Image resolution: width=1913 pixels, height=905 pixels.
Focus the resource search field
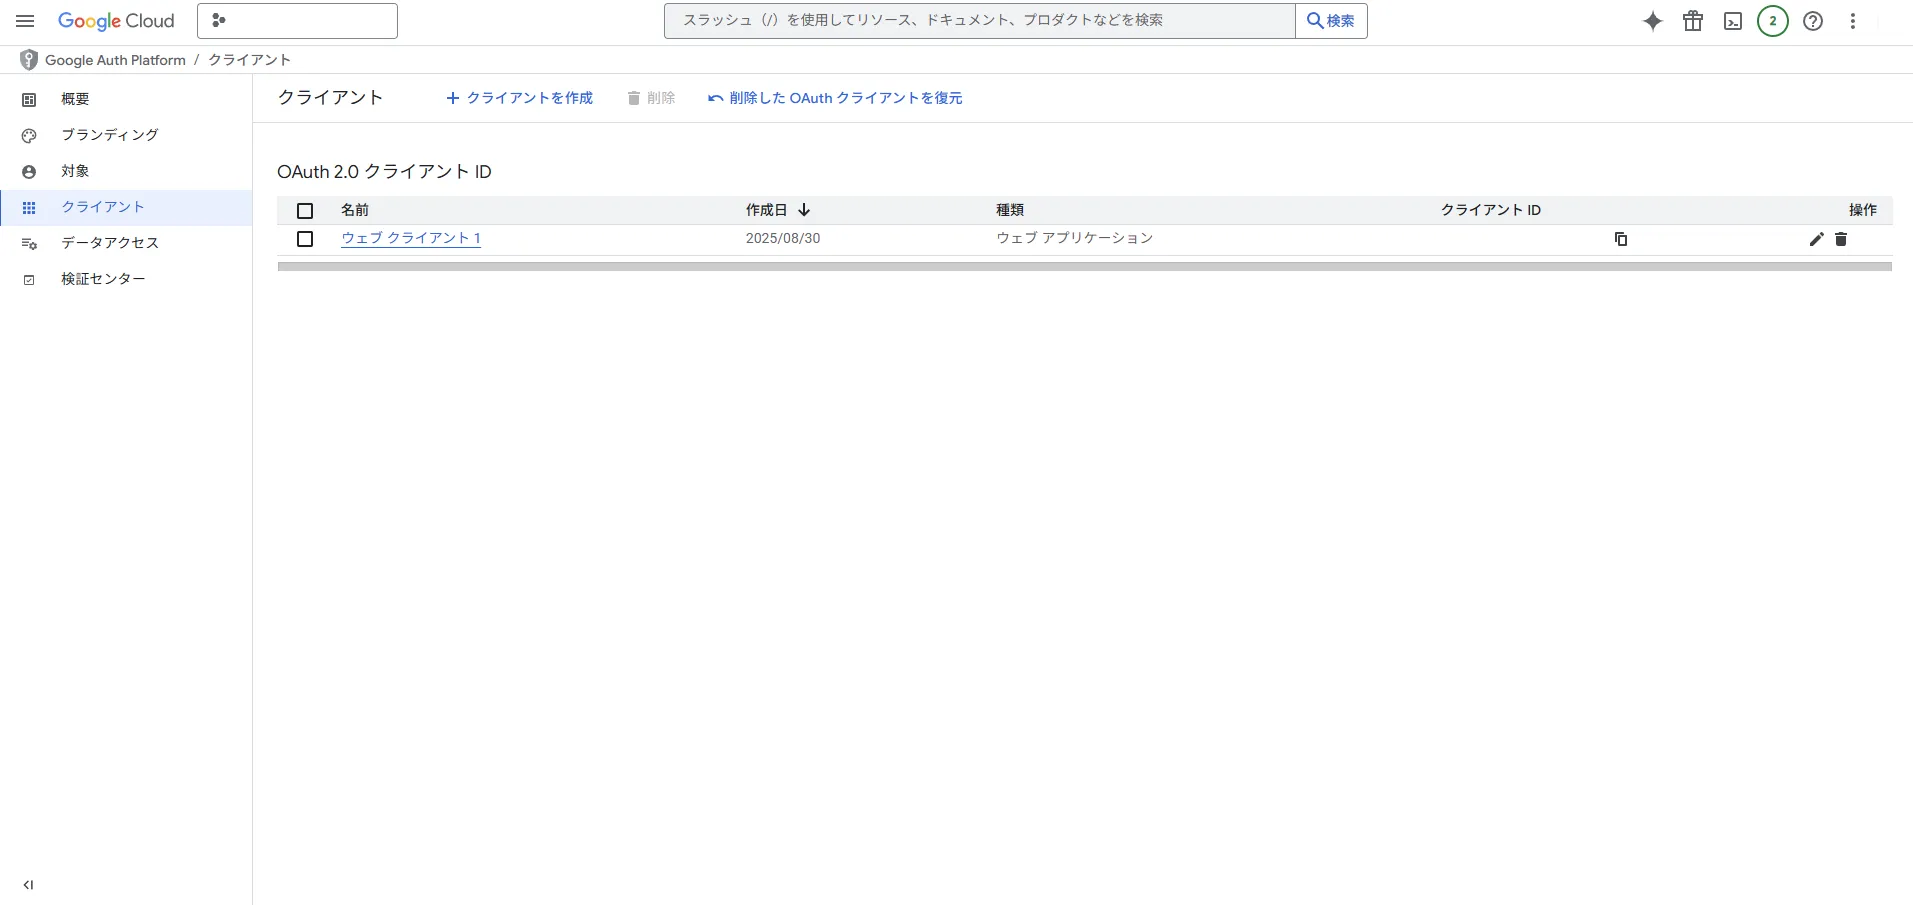click(x=979, y=21)
